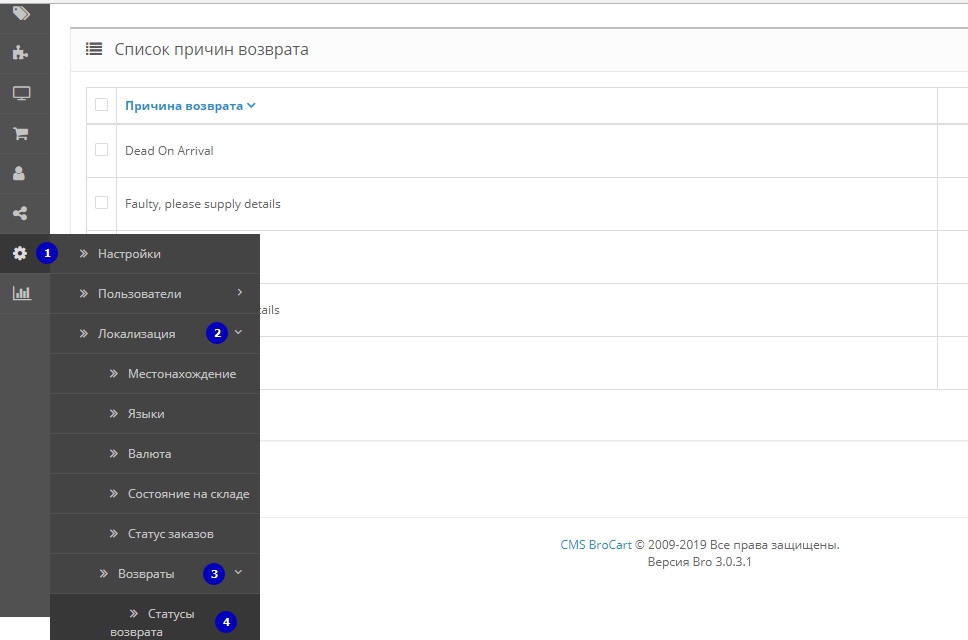Click the Dead On Arrival row text
Image resolution: width=968 pixels, height=640 pixels.
click(169, 151)
